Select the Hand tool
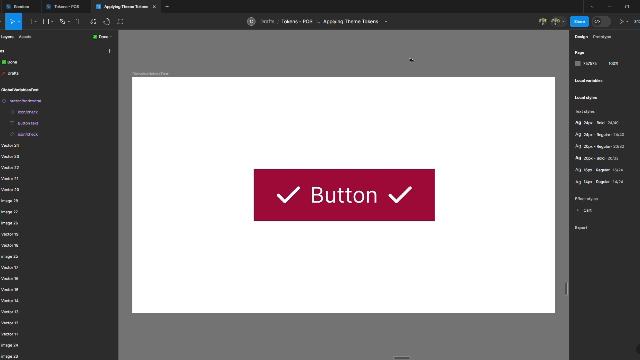The width and height of the screenshot is (640, 360). point(107,22)
